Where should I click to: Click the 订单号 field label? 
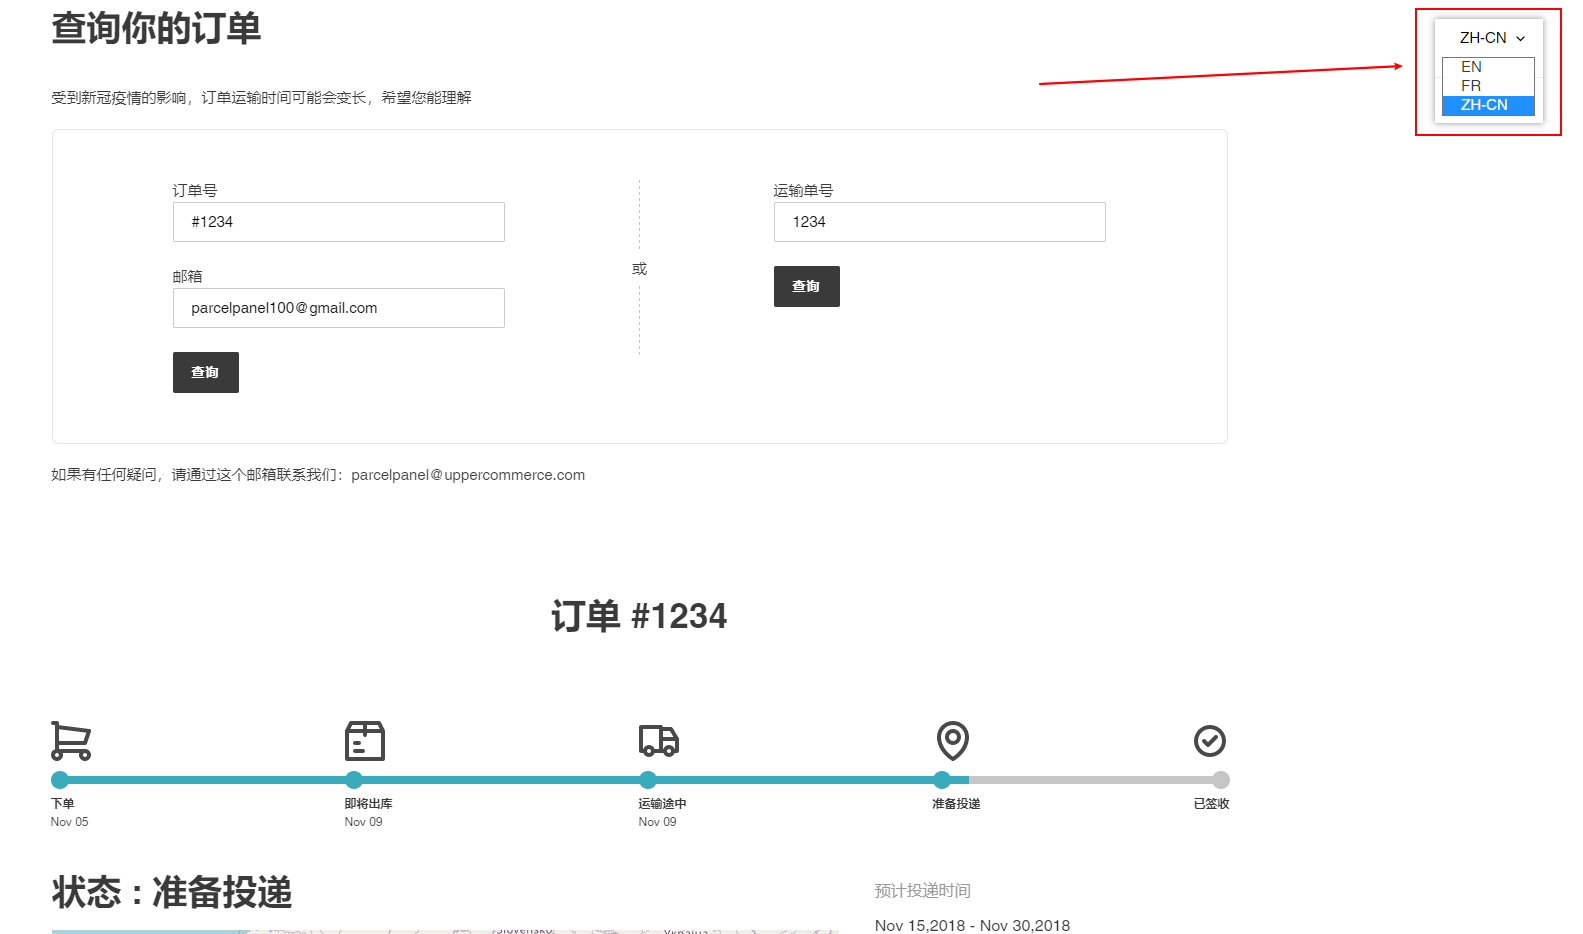[195, 190]
